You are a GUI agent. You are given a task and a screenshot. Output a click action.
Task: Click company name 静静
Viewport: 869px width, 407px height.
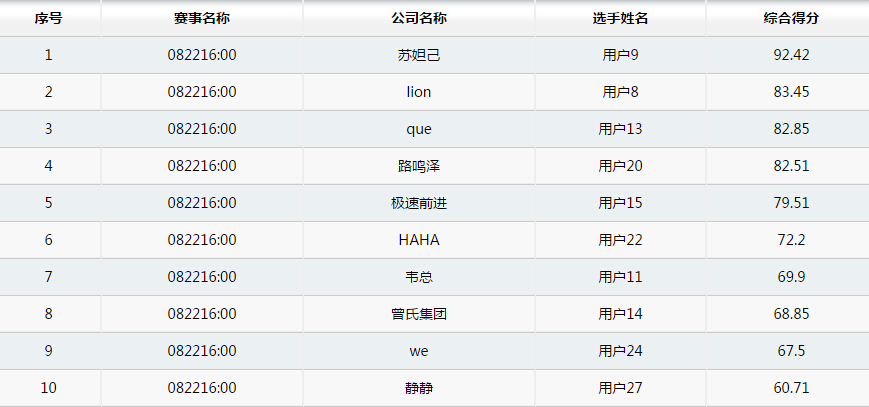click(419, 388)
